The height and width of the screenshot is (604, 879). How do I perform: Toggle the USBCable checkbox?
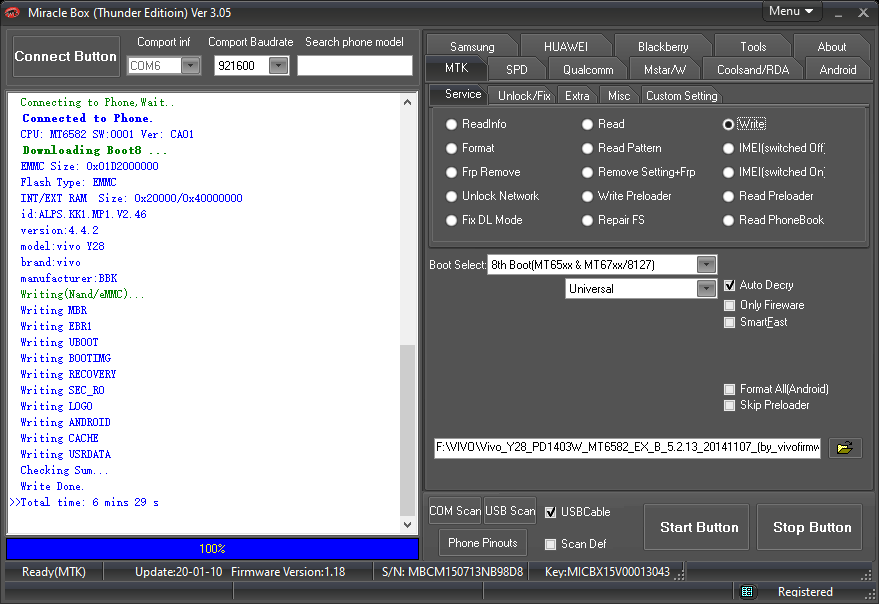pyautogui.click(x=550, y=512)
